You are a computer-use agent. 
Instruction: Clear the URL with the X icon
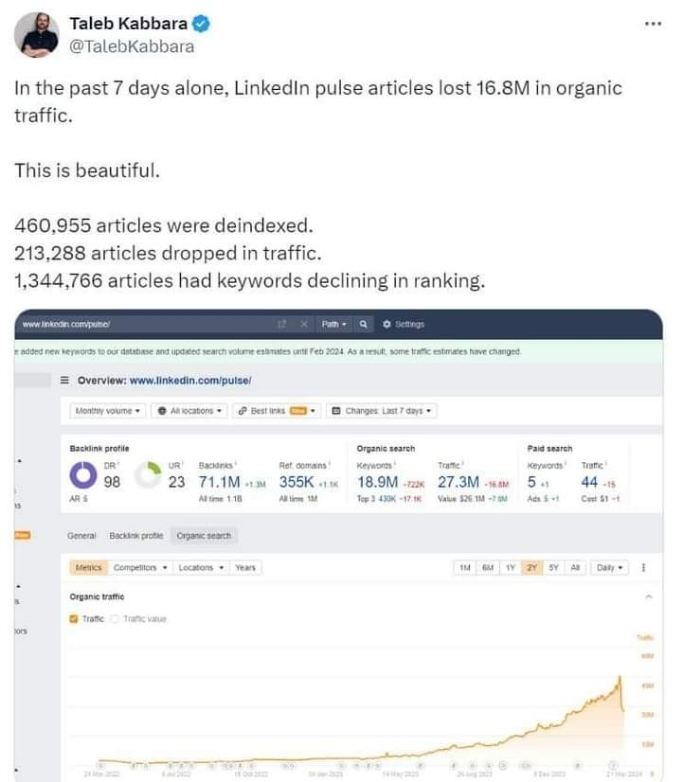[x=304, y=324]
